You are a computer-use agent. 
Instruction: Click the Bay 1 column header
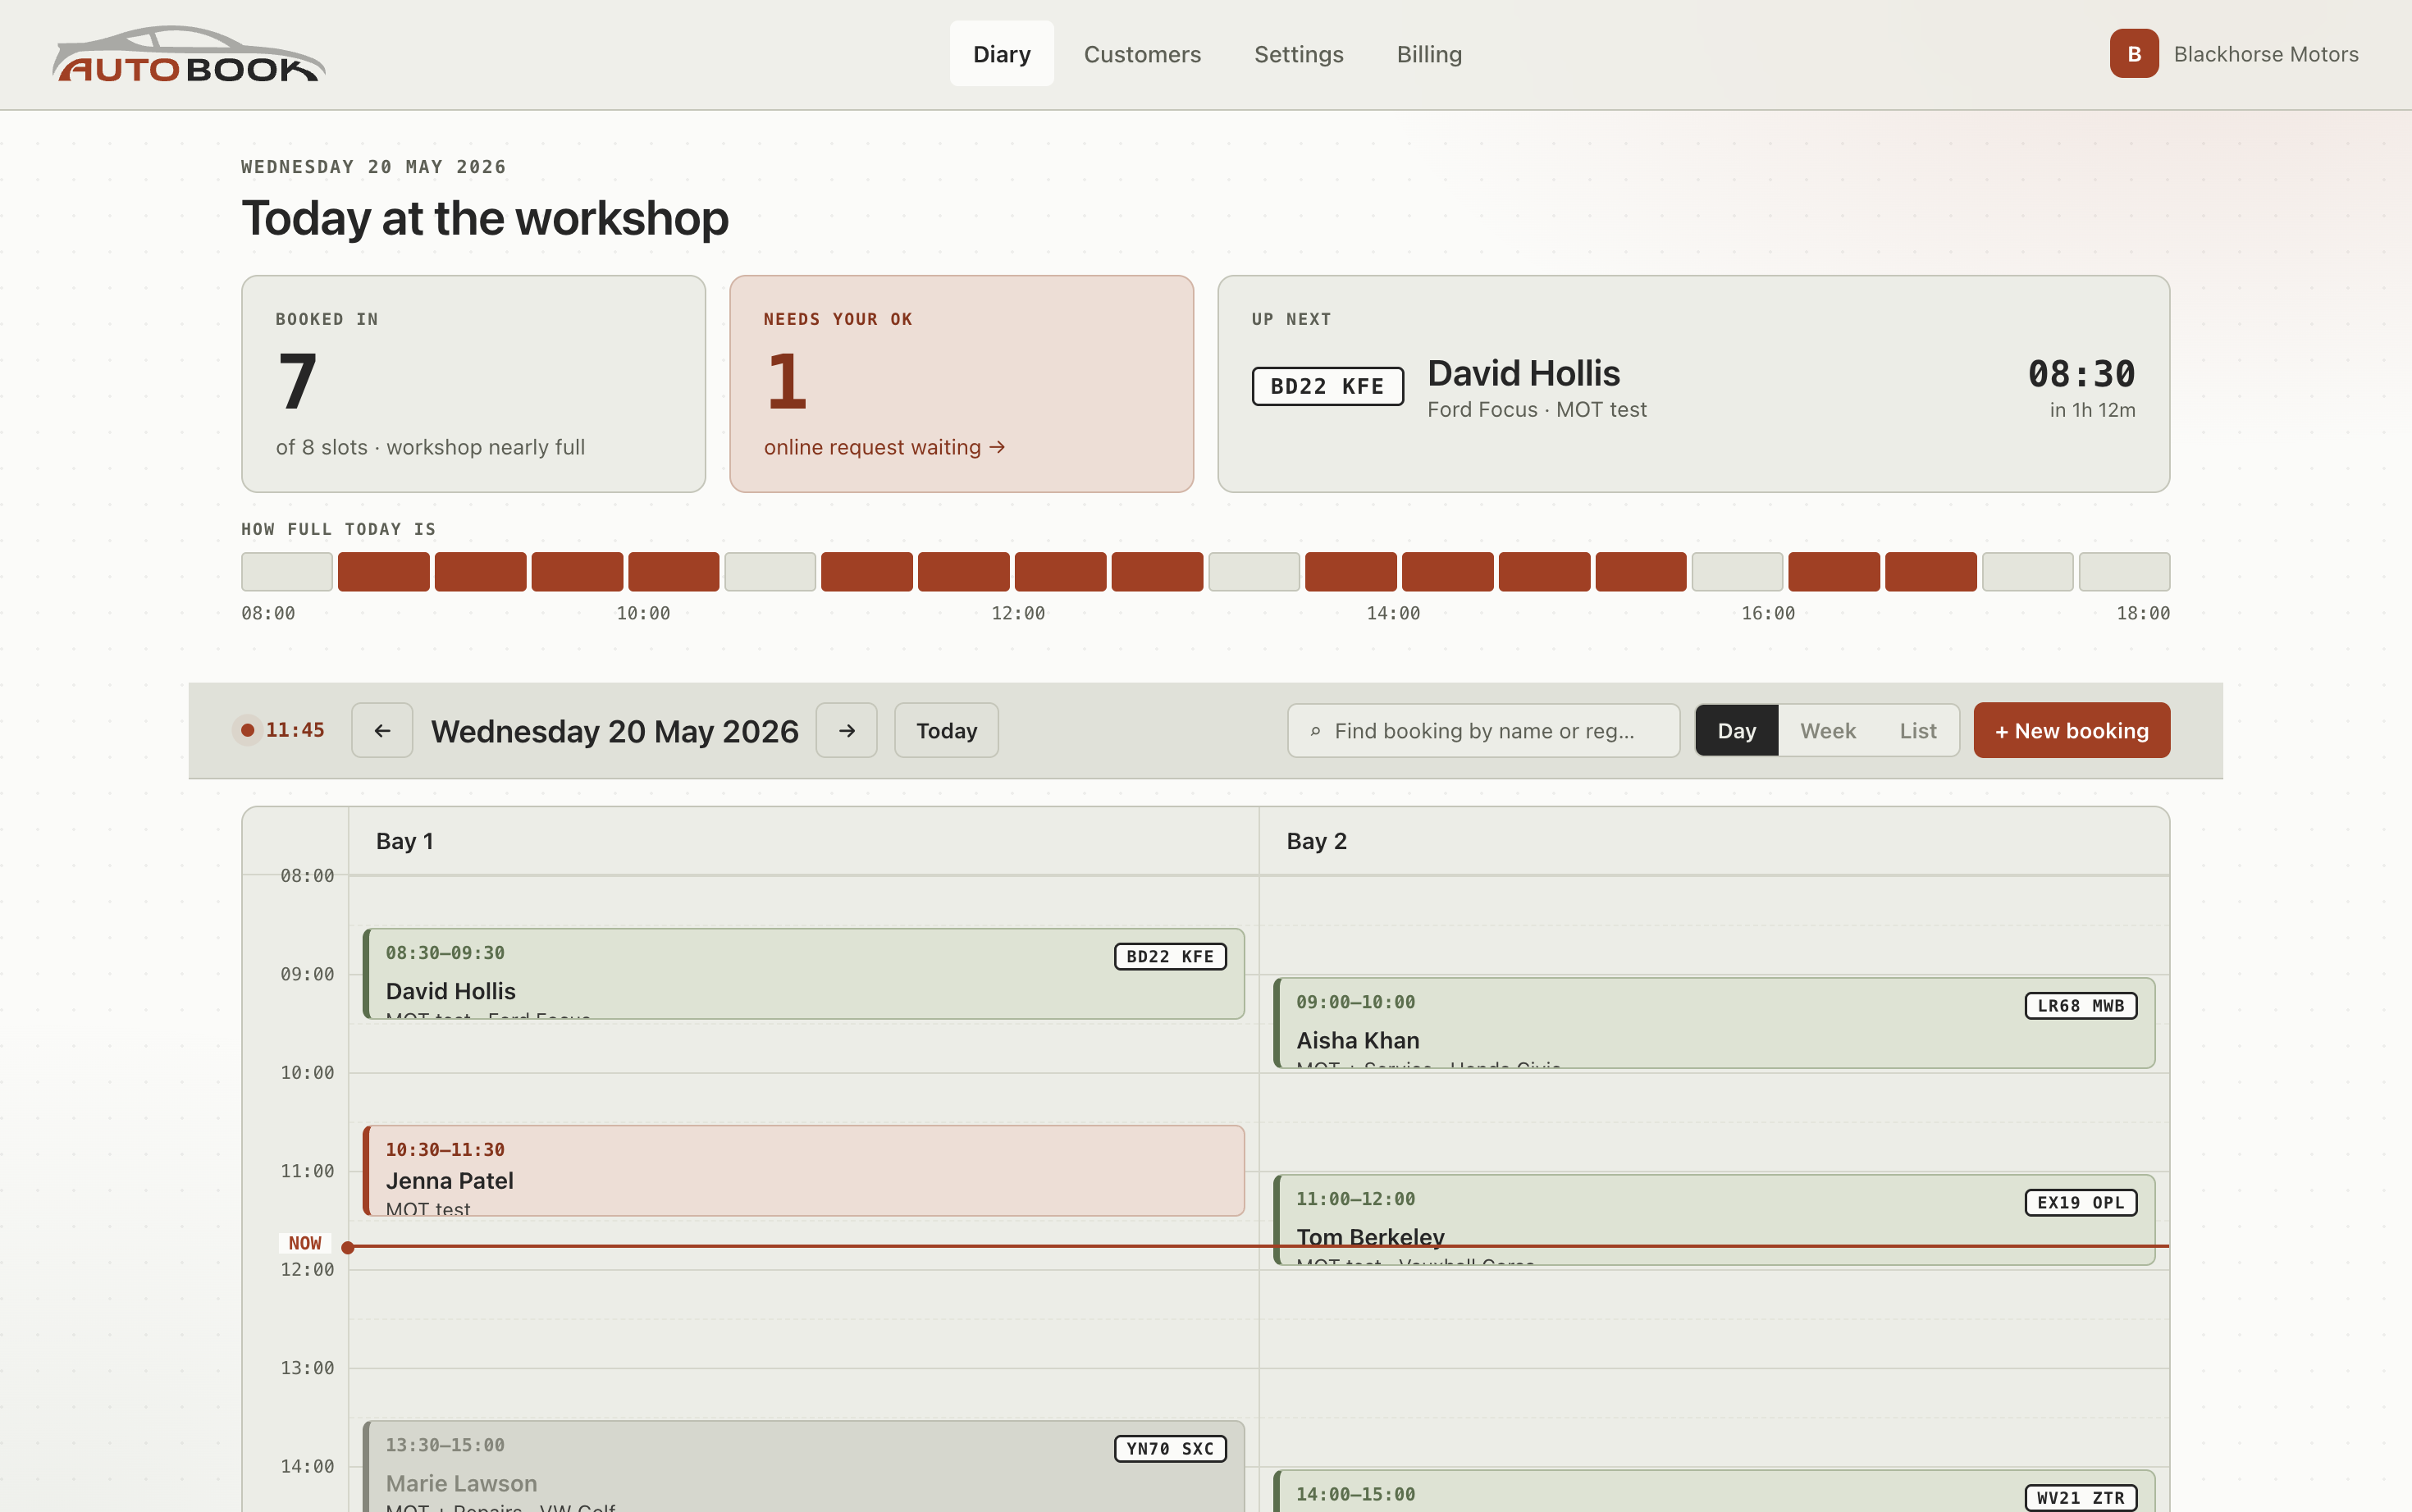[x=804, y=841]
